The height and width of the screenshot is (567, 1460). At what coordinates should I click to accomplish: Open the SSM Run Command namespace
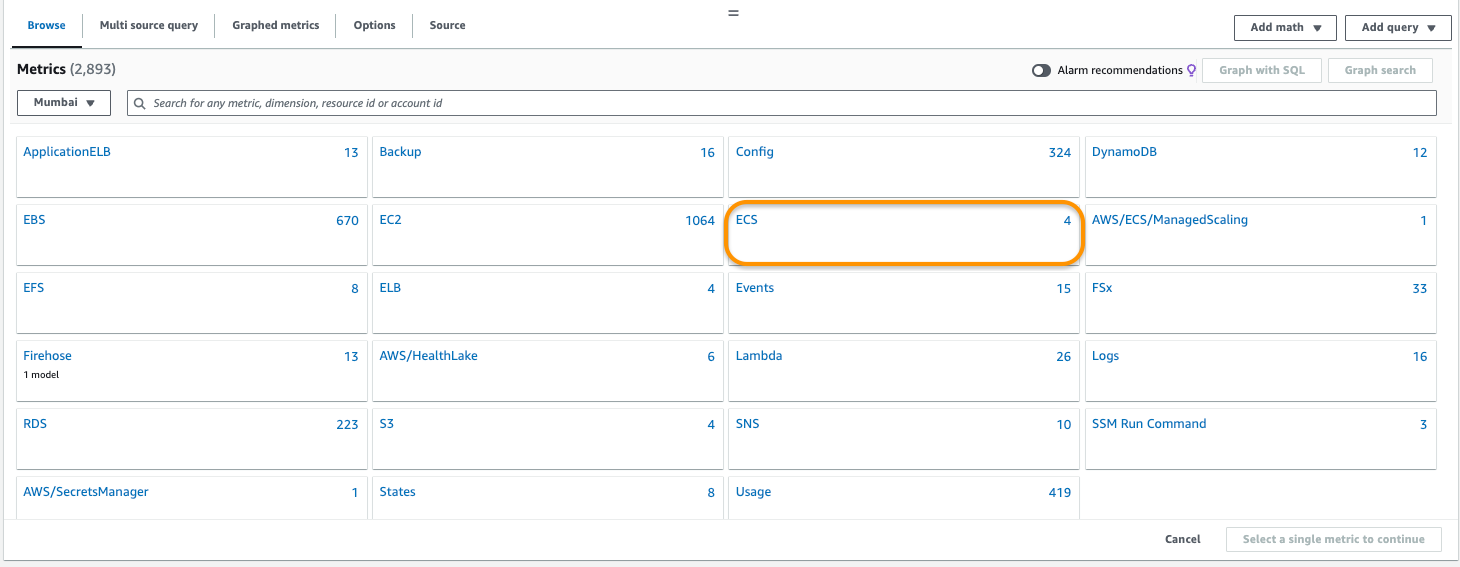[1261, 439]
